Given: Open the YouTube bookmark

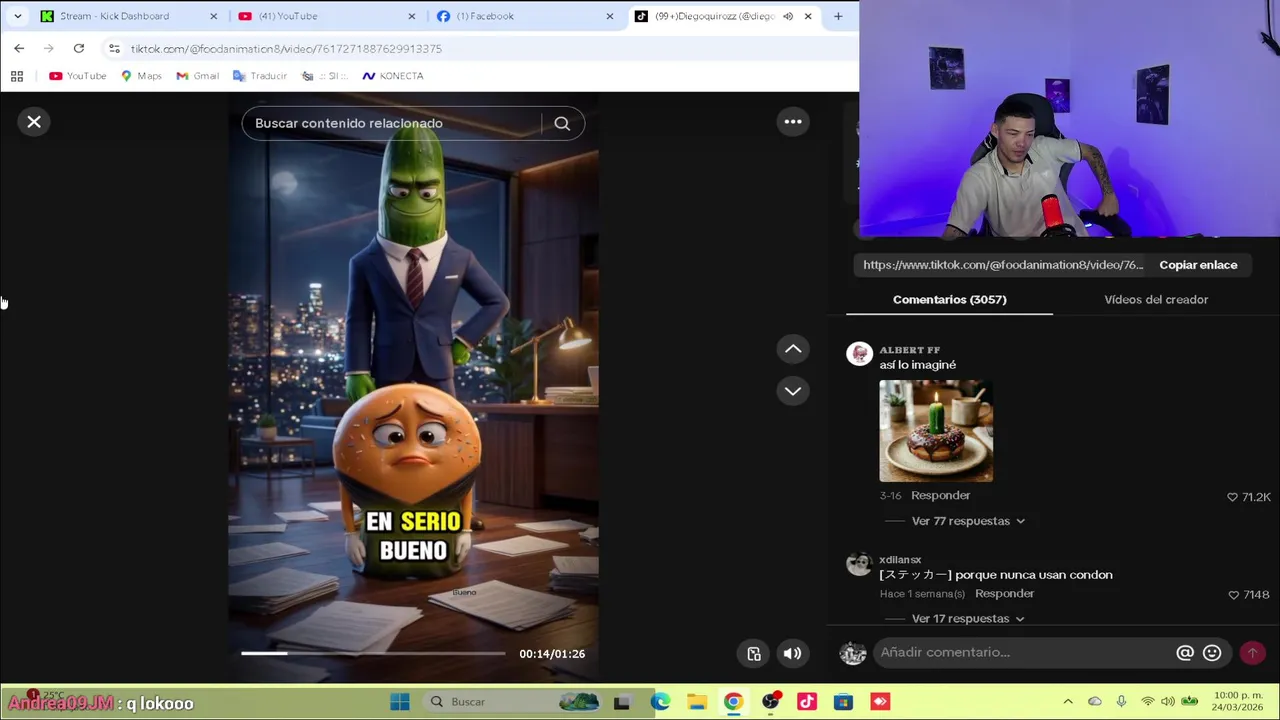Looking at the screenshot, I should [x=78, y=76].
